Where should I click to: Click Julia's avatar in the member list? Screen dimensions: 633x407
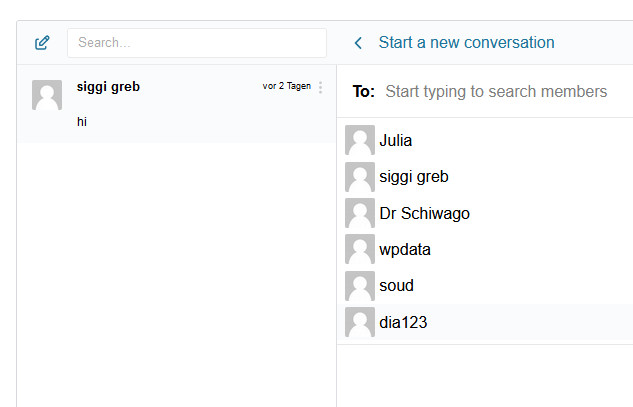tap(360, 140)
